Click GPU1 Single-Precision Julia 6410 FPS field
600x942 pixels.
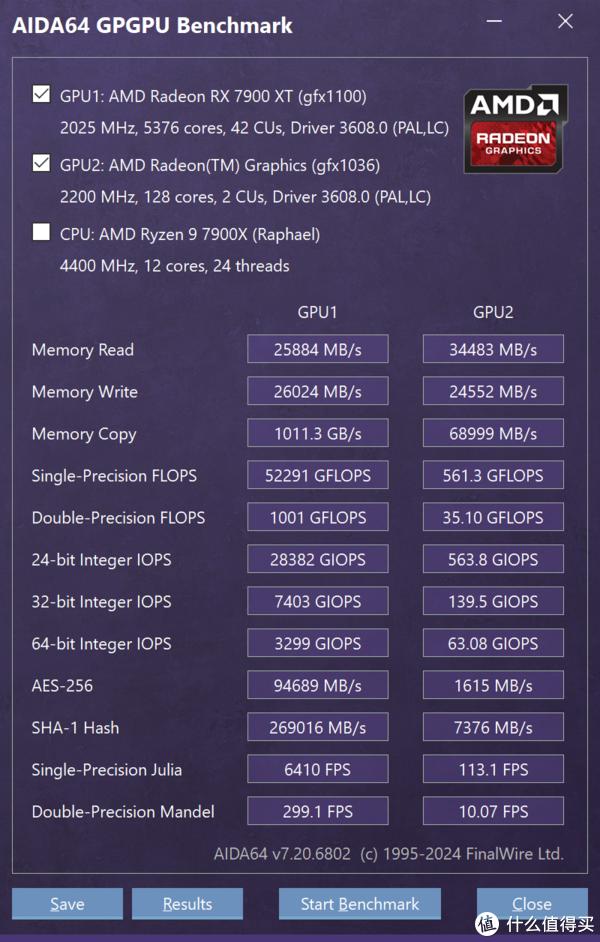tap(318, 769)
